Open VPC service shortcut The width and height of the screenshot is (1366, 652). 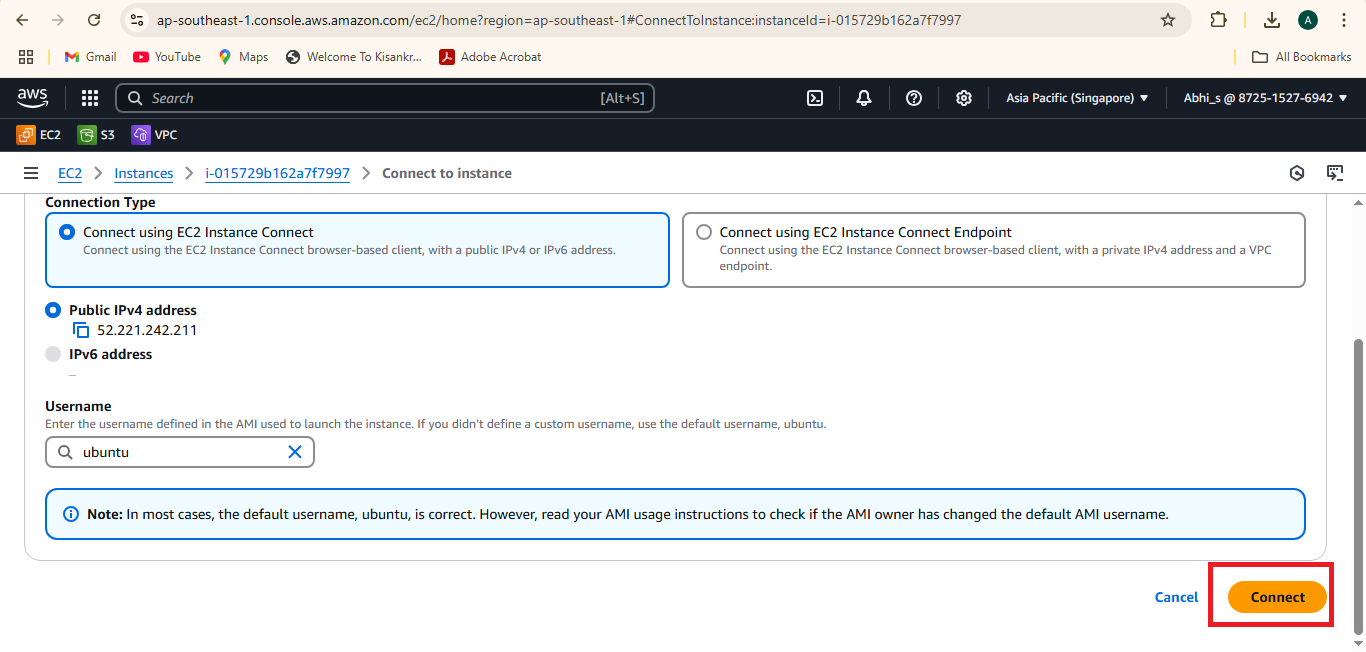pyautogui.click(x=154, y=135)
